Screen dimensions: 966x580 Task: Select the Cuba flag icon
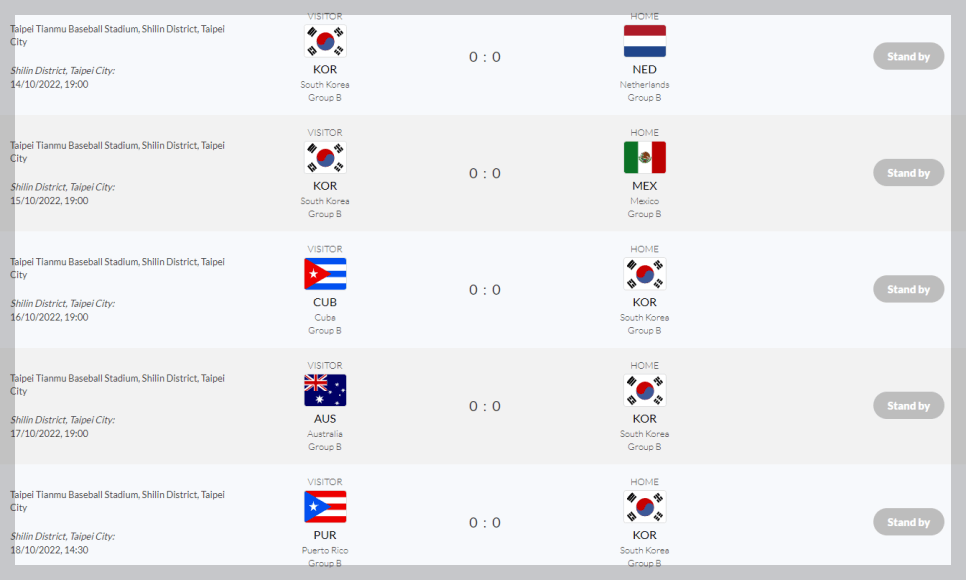[324, 273]
